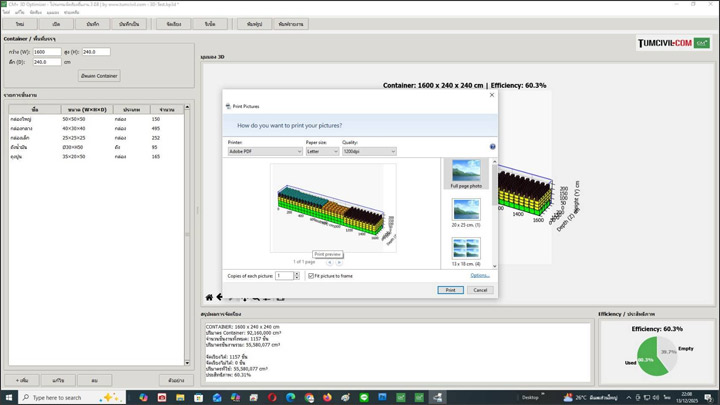The height and width of the screenshot is (405, 720).
Task: Click the home icon in plot toolbar
Action: 209,297
